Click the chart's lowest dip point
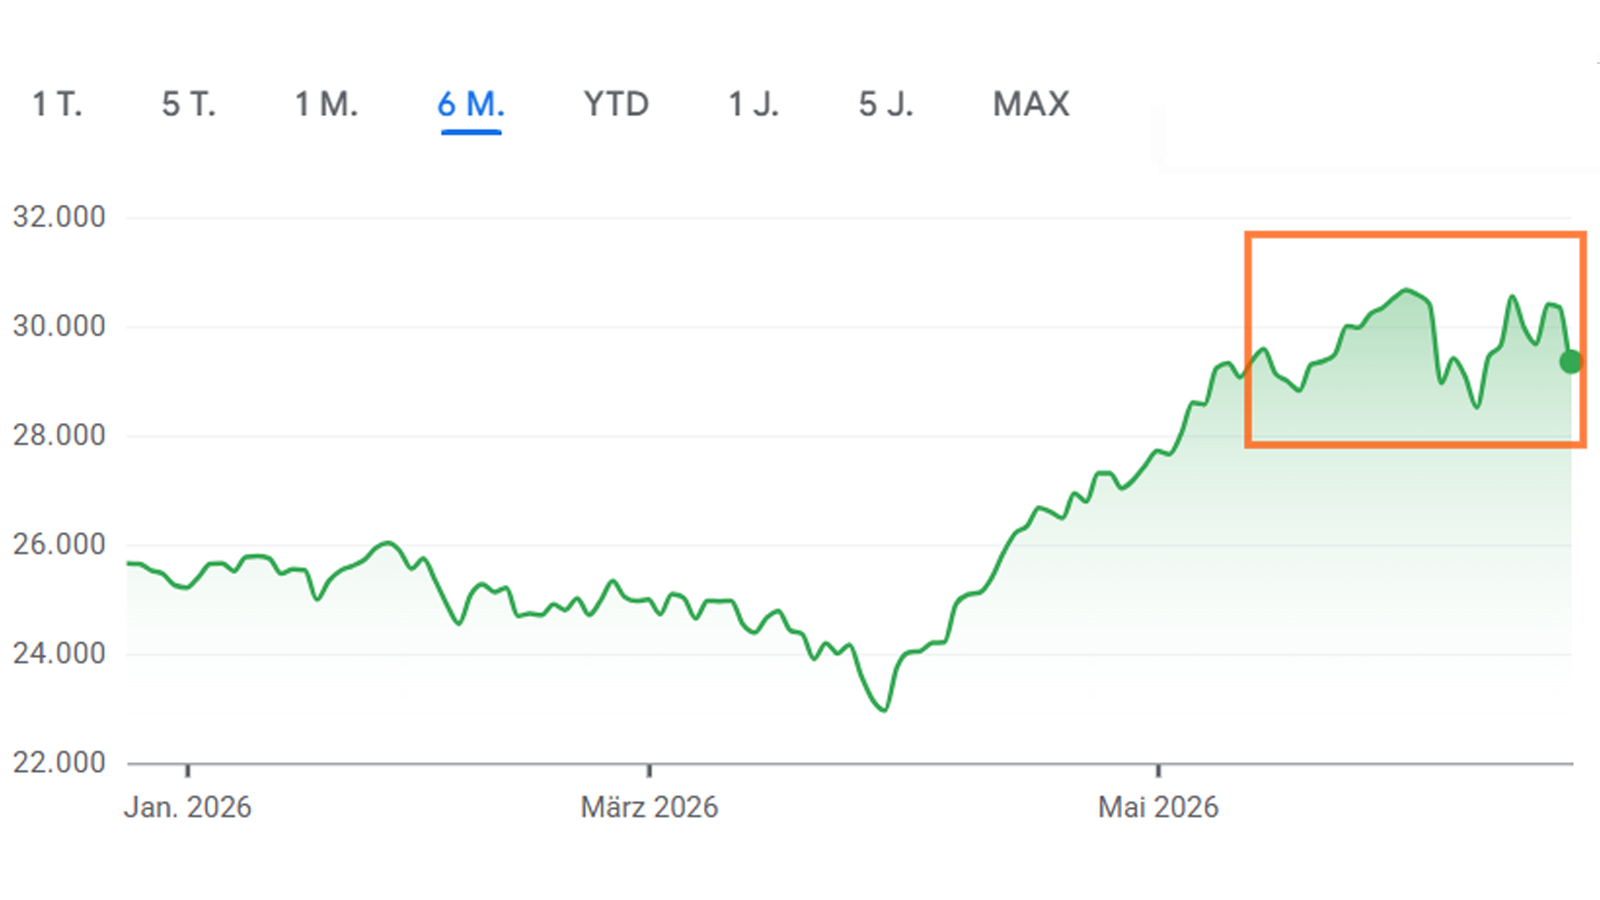1600x900 pixels. point(883,710)
